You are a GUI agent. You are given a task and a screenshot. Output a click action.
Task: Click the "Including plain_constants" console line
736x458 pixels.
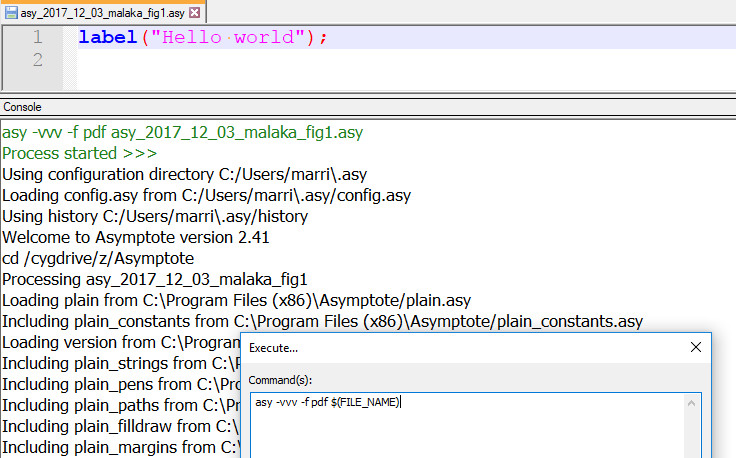322,322
